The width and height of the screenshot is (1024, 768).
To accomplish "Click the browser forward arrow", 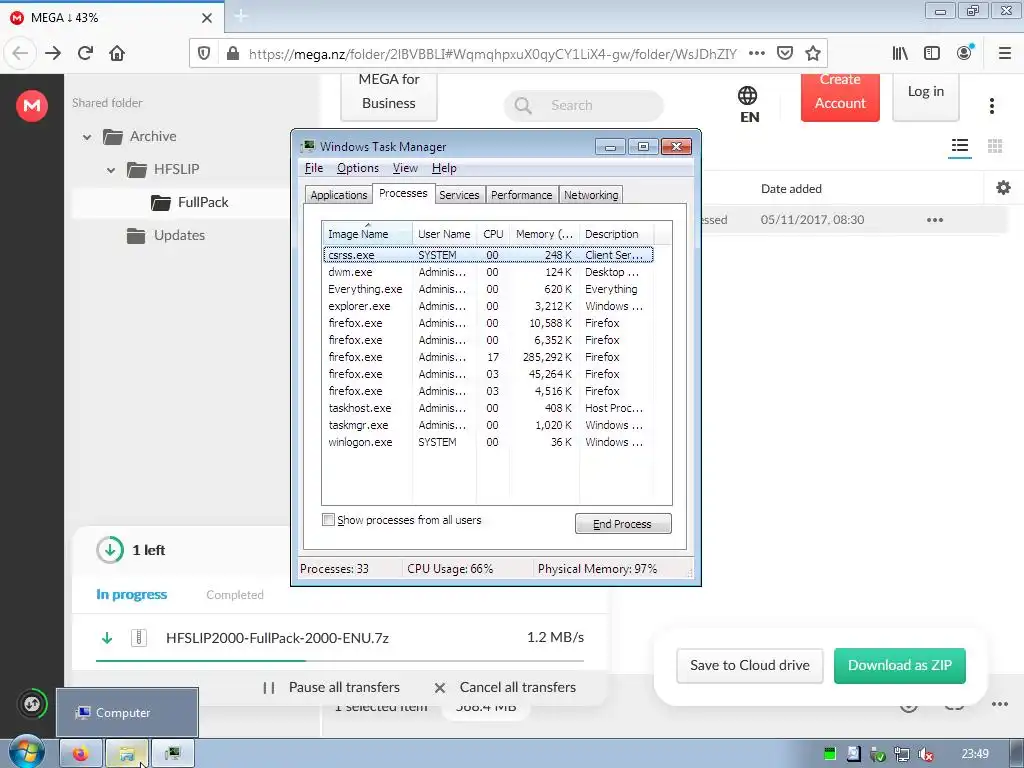I will coord(53,53).
